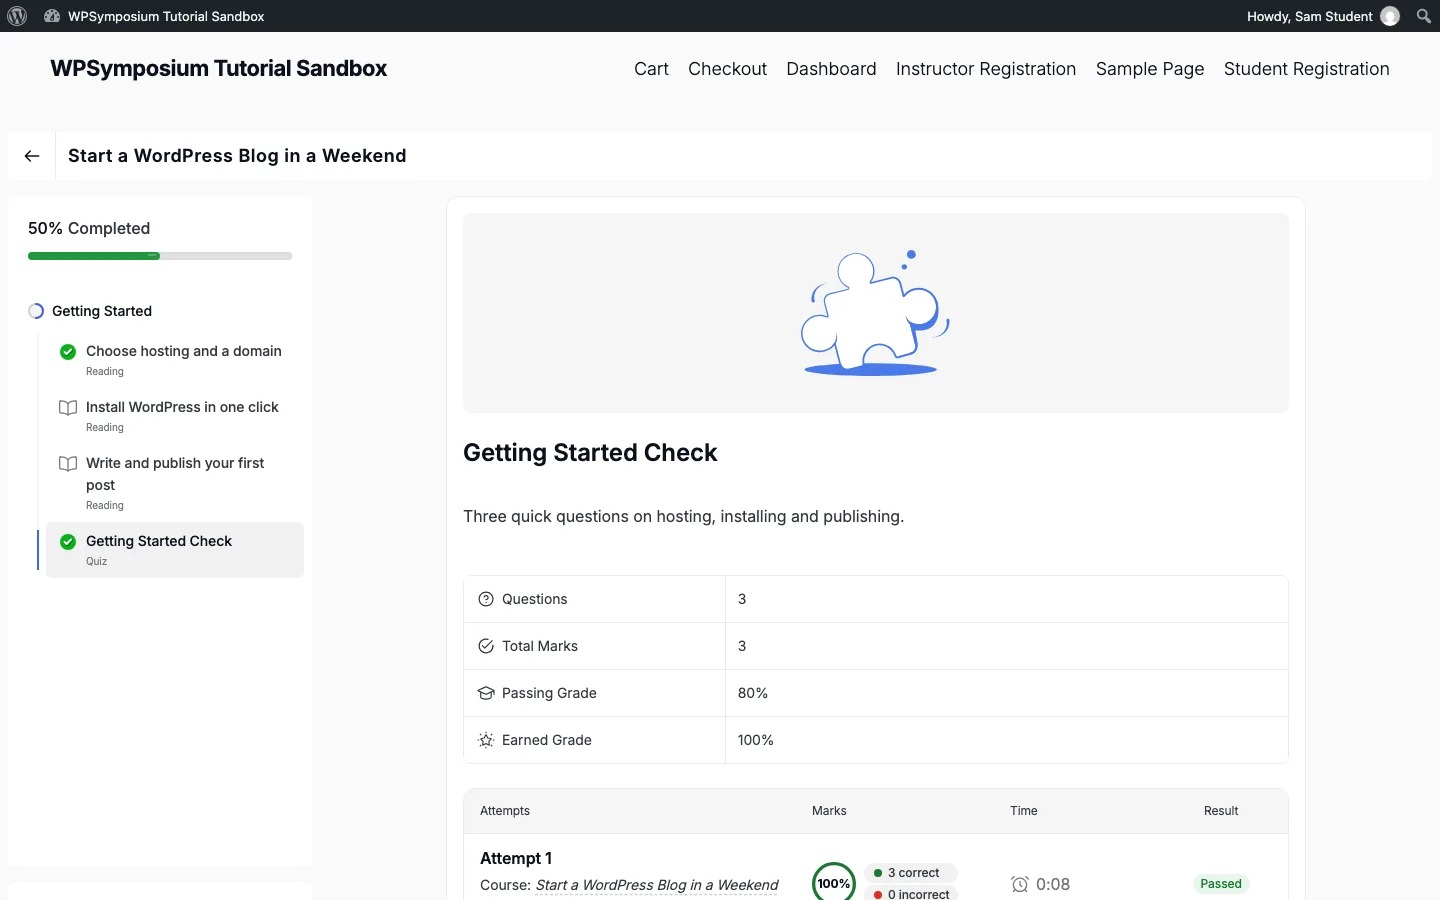This screenshot has width=1440, height=900.
Task: Open Install WordPress in one click lesson
Action: tap(182, 407)
